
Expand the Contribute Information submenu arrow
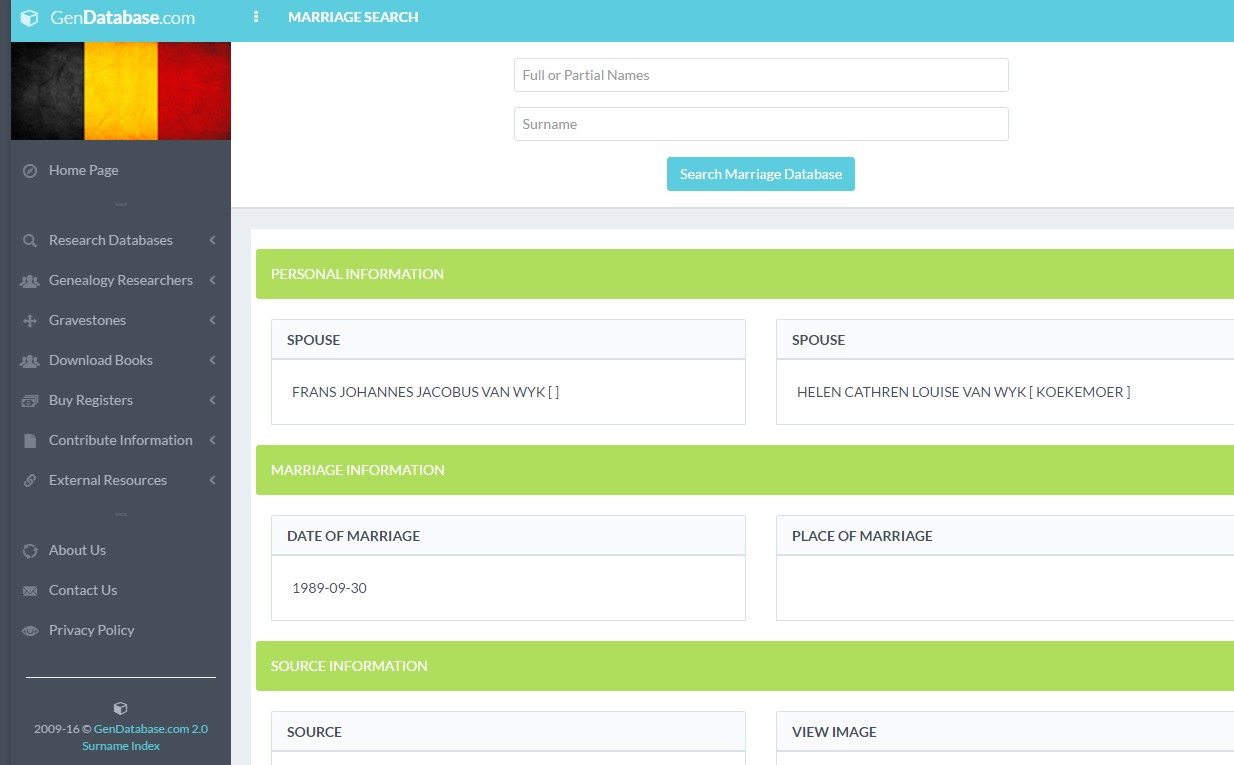pos(212,440)
